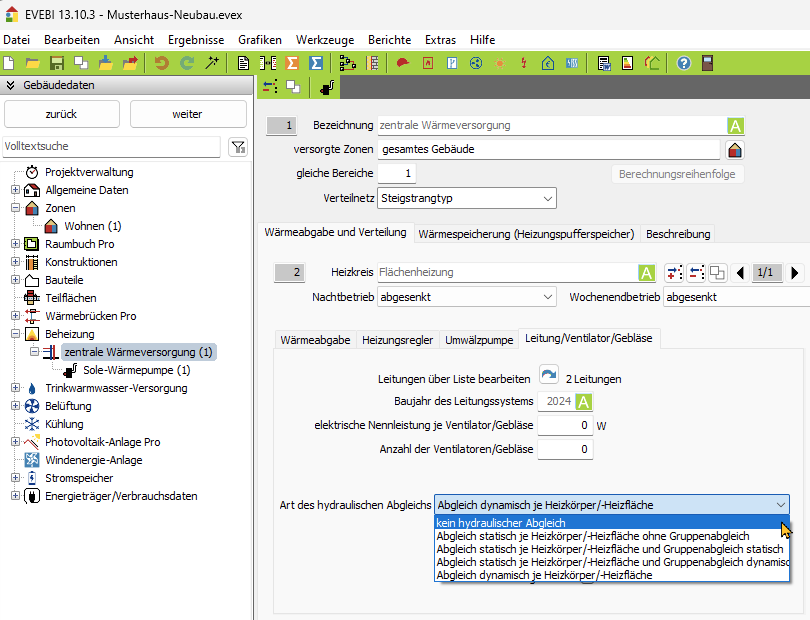Screen dimensions: 810x620
Task: Switch to the Umwälzpumpe tab
Action: click(x=479, y=340)
